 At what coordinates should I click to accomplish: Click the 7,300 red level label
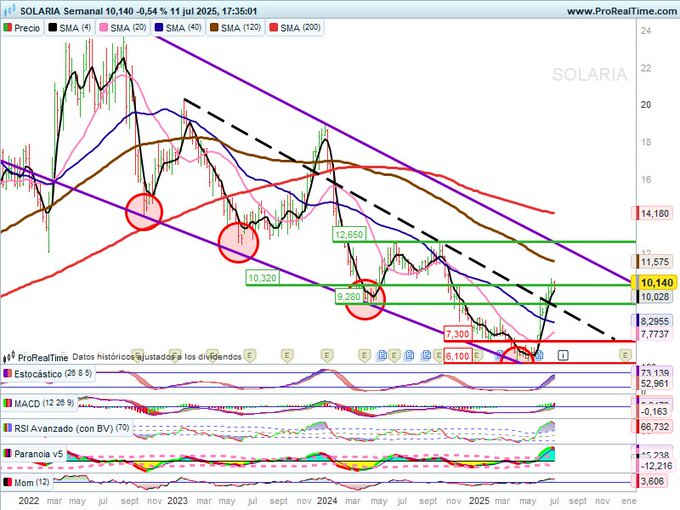tap(458, 334)
